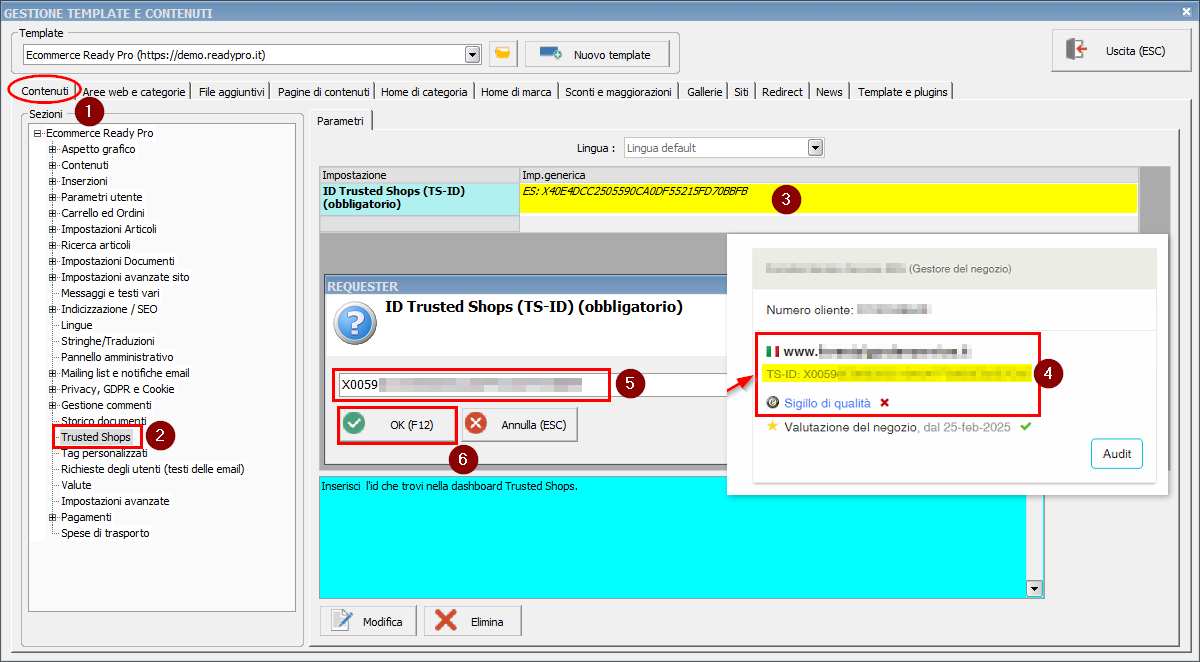This screenshot has height=662, width=1200.
Task: Switch to the Gallerie tab
Action: click(704, 92)
